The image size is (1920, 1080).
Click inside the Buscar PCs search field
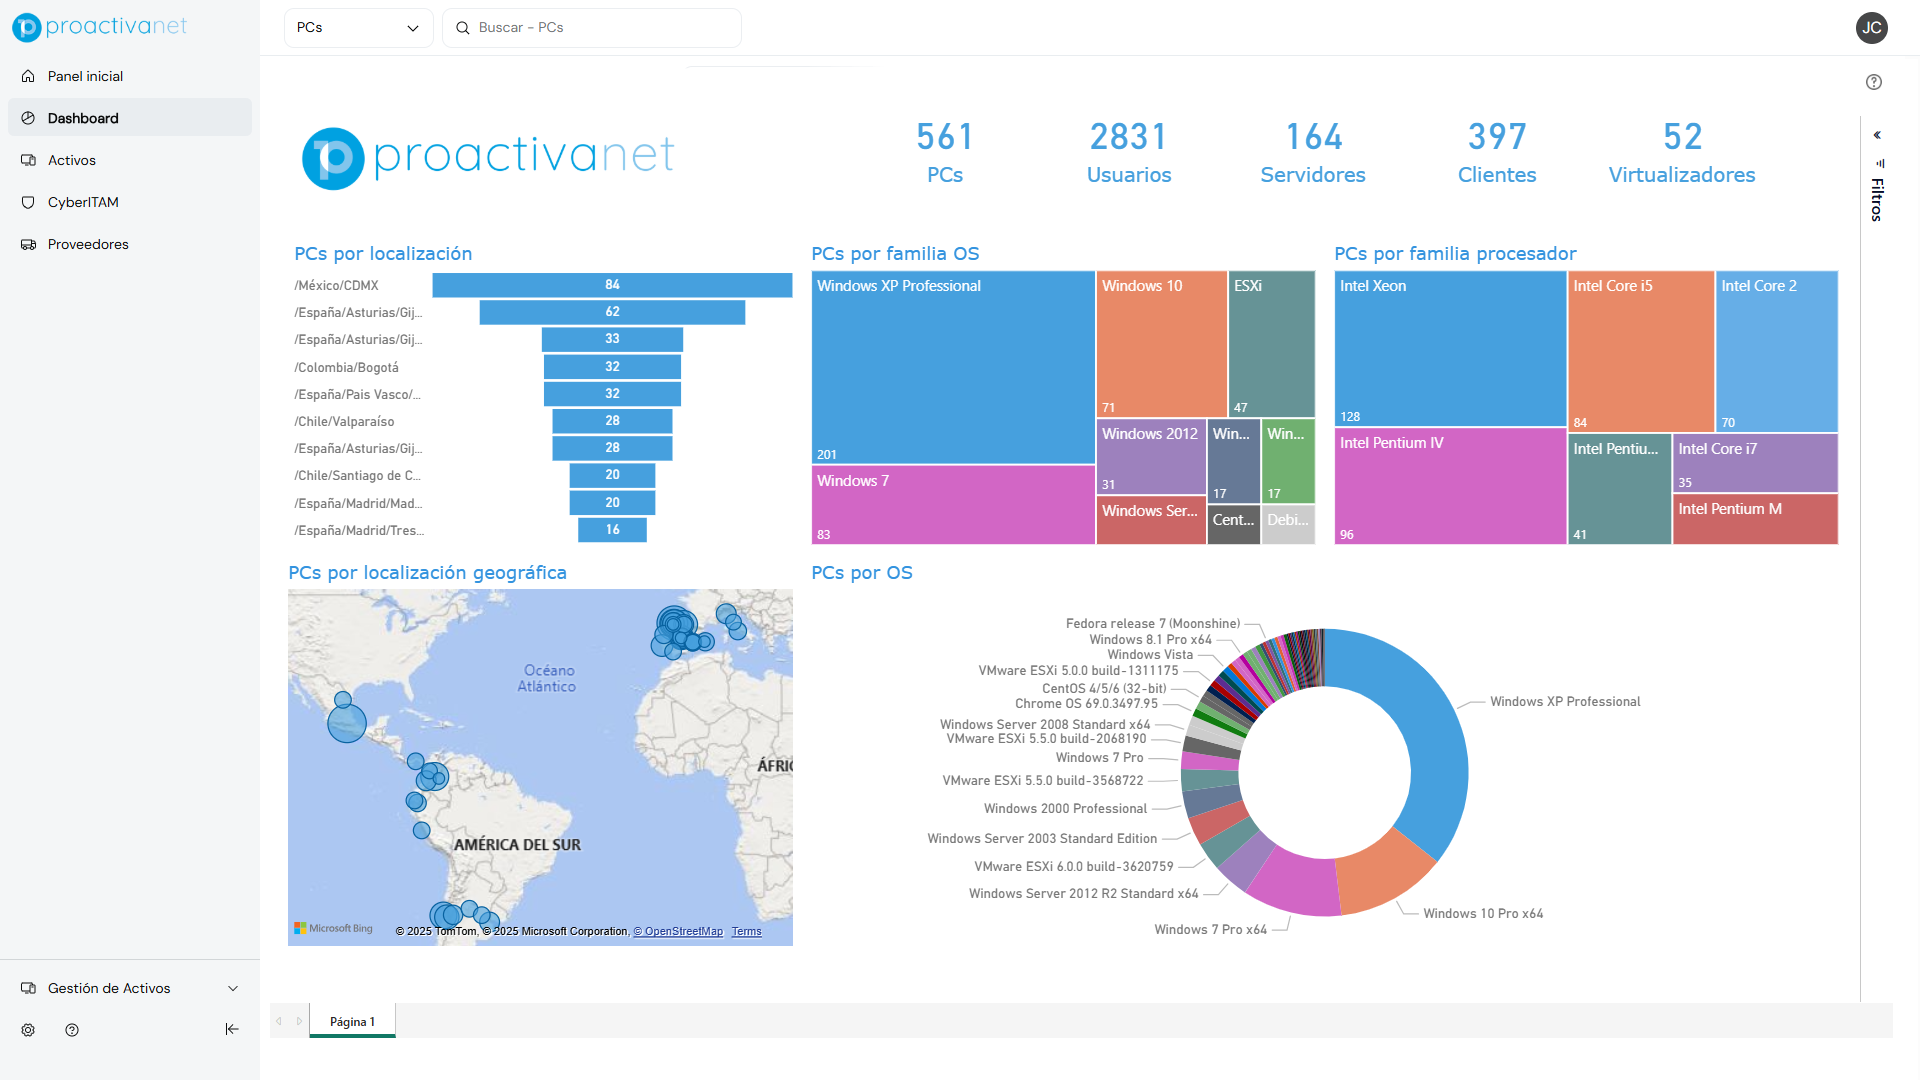[591, 27]
